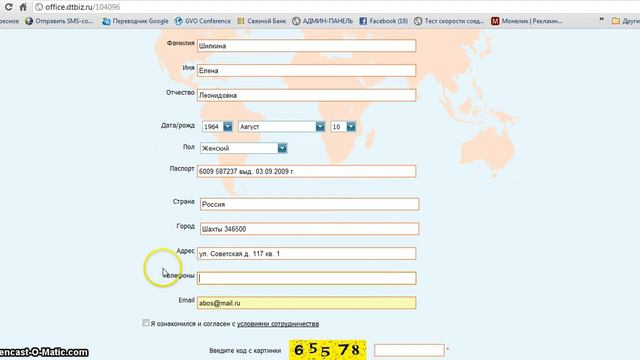
Task: Open the birth month dropdown Август
Action: point(282,127)
